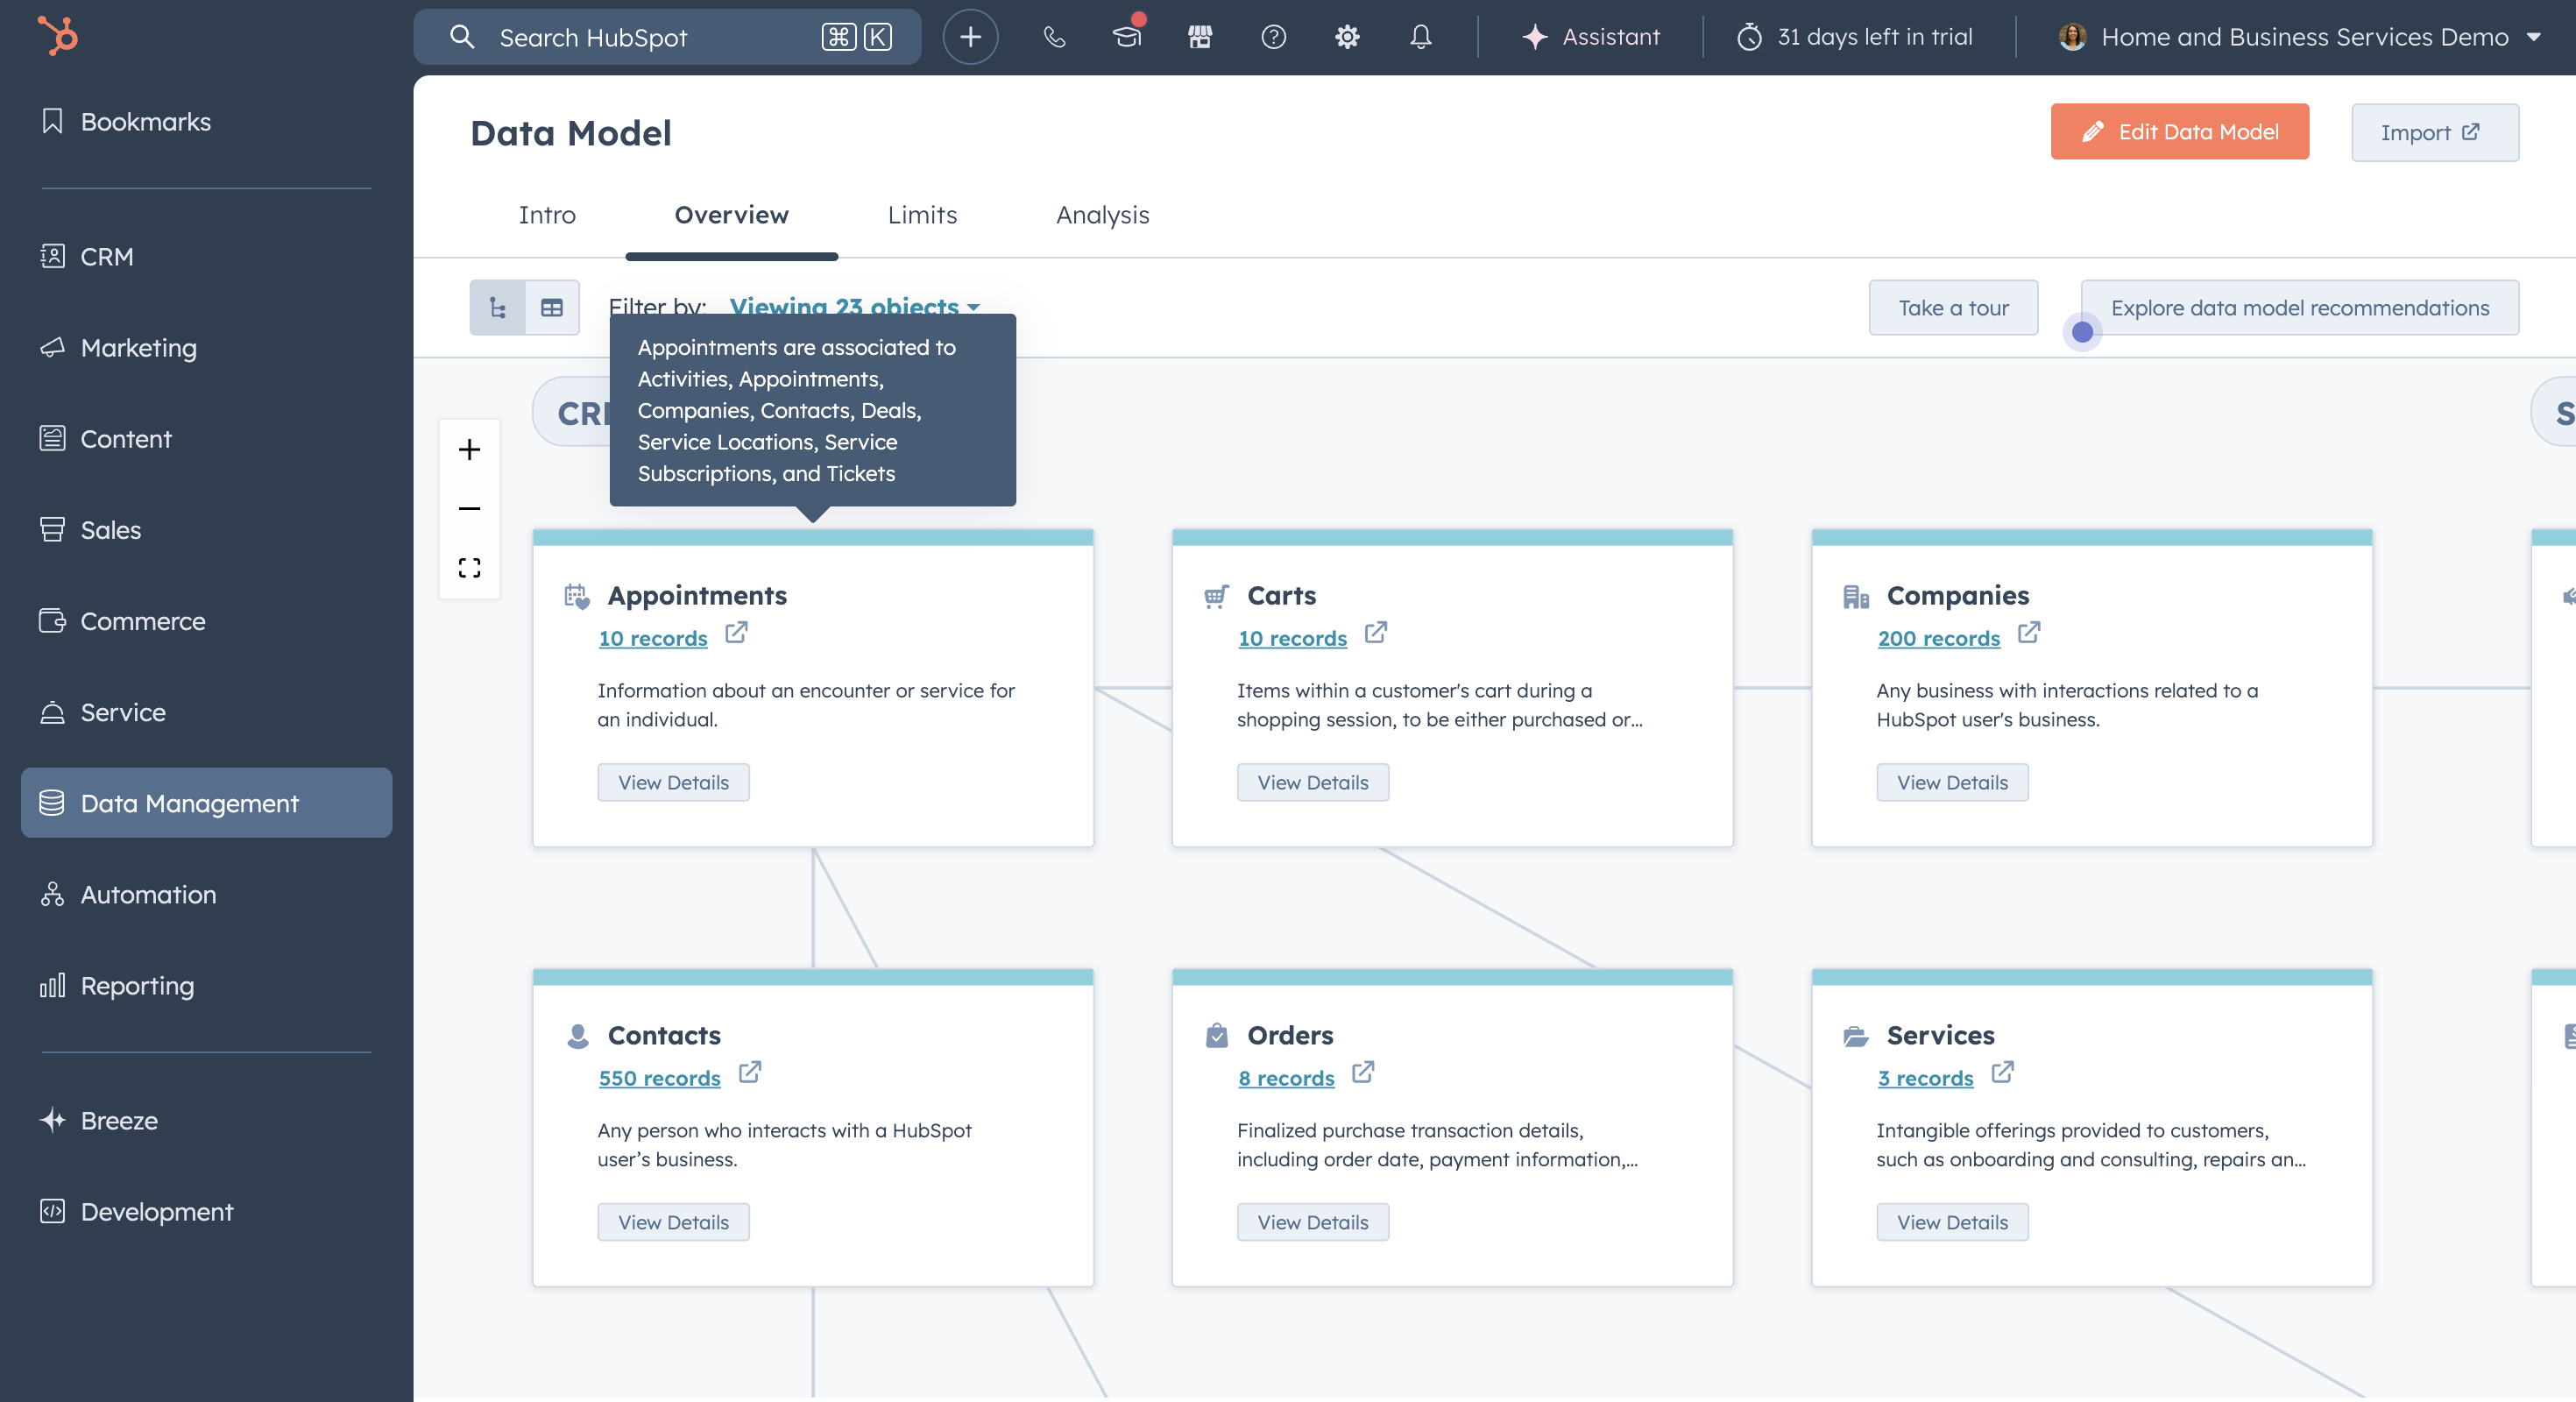Click inside the Search HubSpot field
Screen dimensions: 2576x1402
(620, 37)
